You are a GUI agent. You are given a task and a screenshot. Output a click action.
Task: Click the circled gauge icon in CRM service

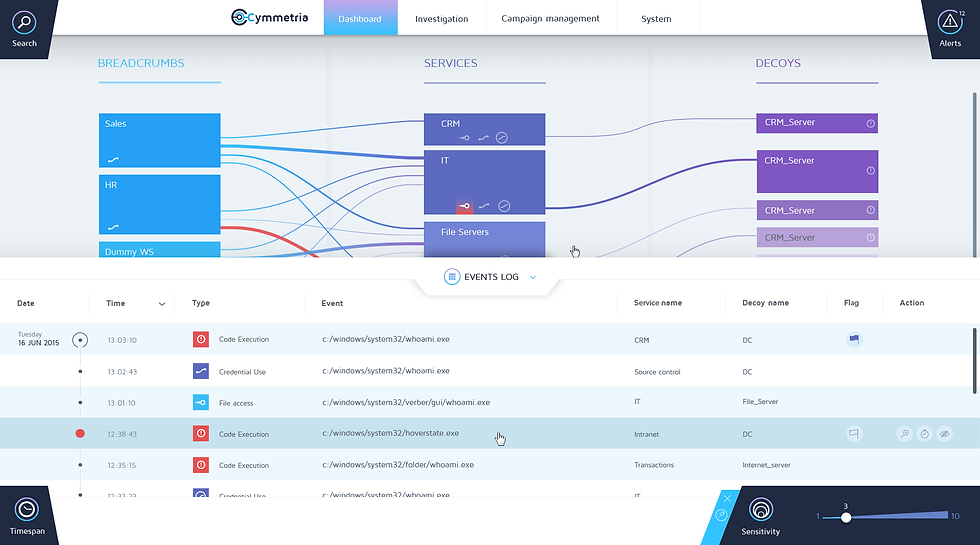[502, 138]
